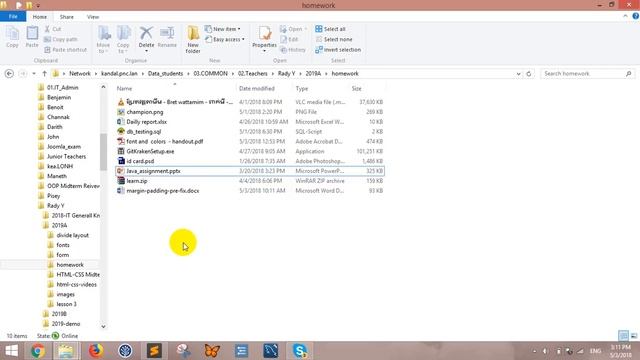Click 03.COMMON in address path
Viewport: 640px width, 360px height.
211,73
